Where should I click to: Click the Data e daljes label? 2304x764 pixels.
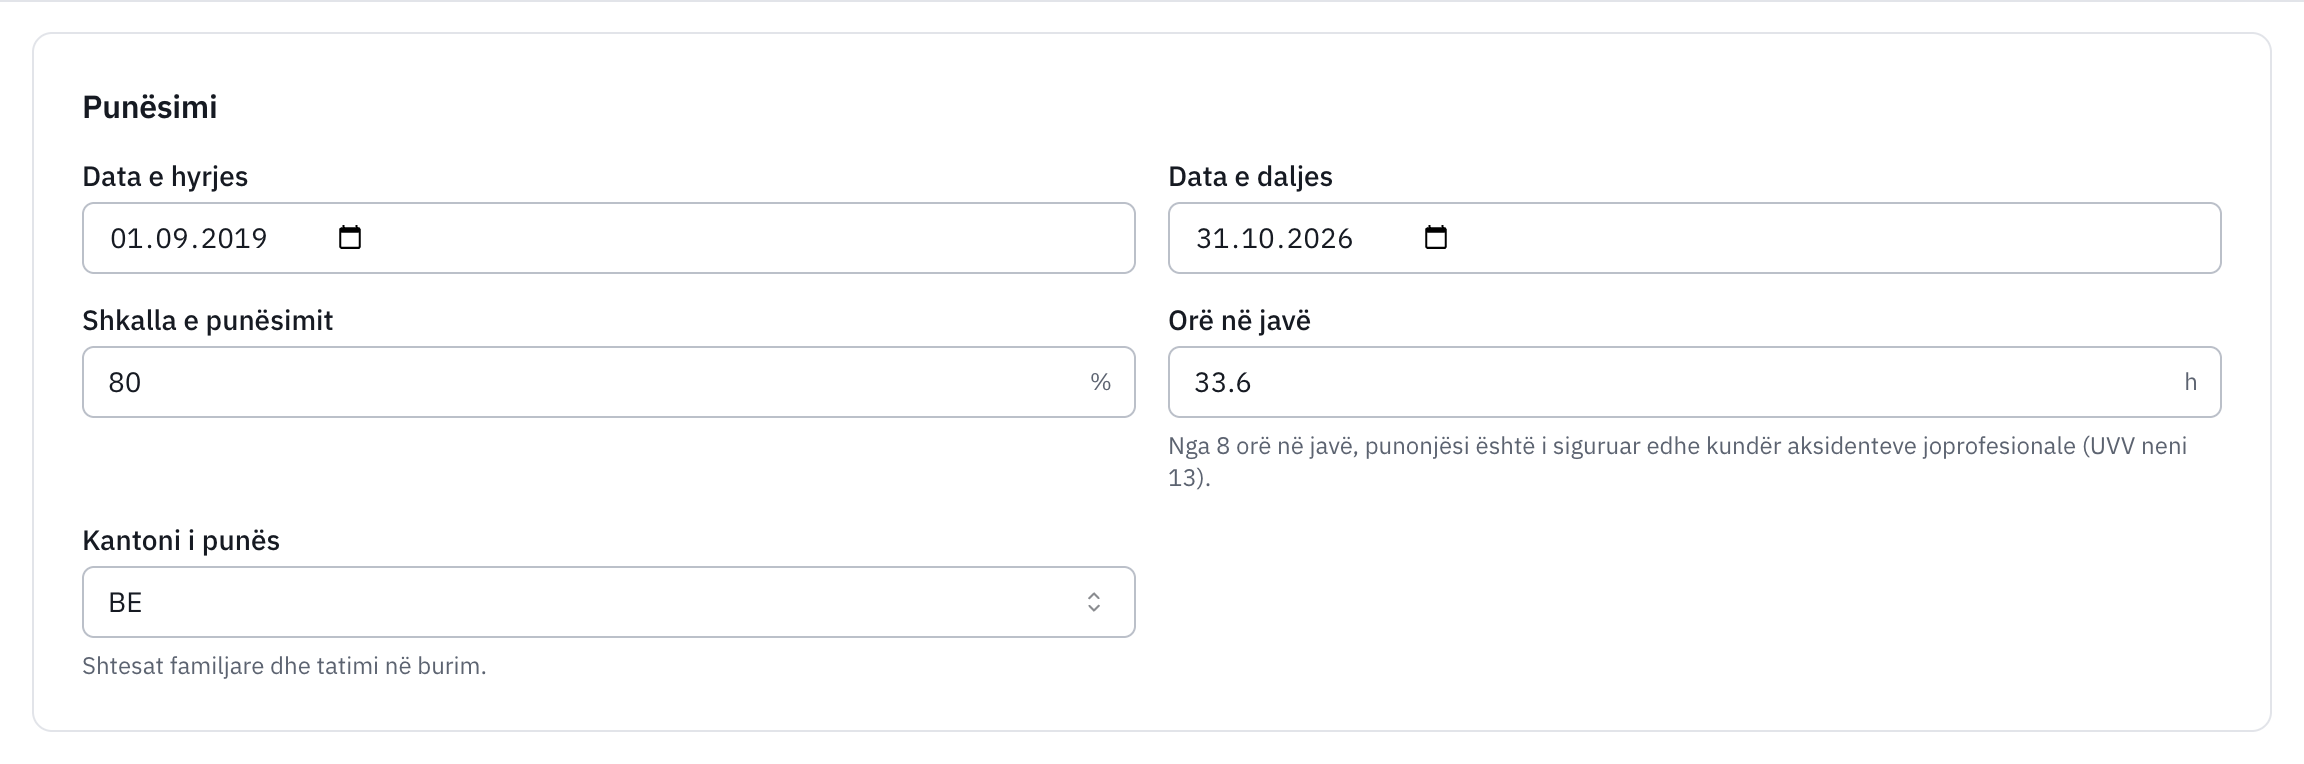[1251, 177]
